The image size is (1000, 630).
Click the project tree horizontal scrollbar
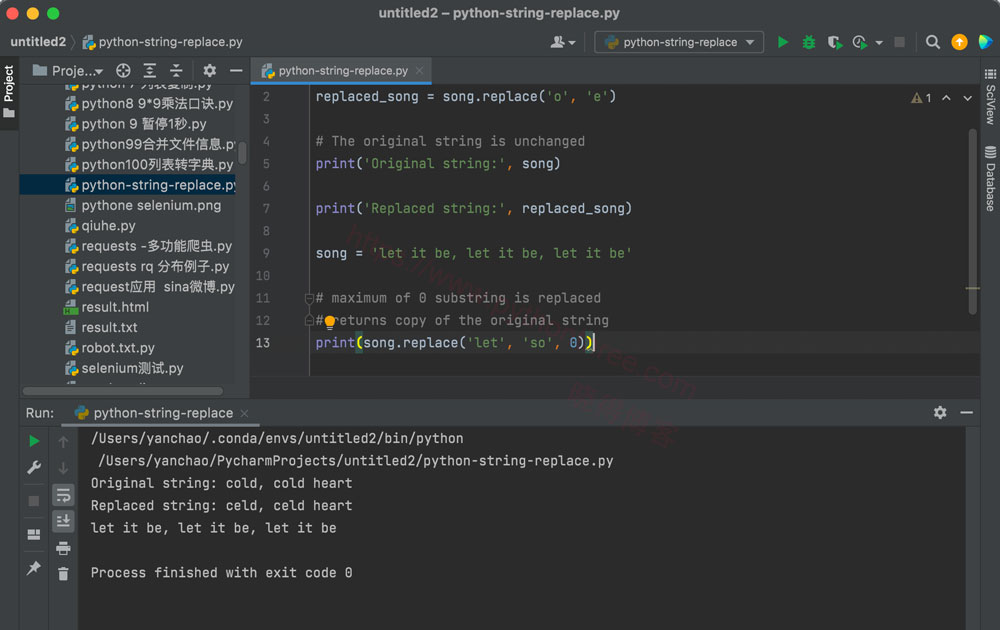pyautogui.click(x=122, y=391)
